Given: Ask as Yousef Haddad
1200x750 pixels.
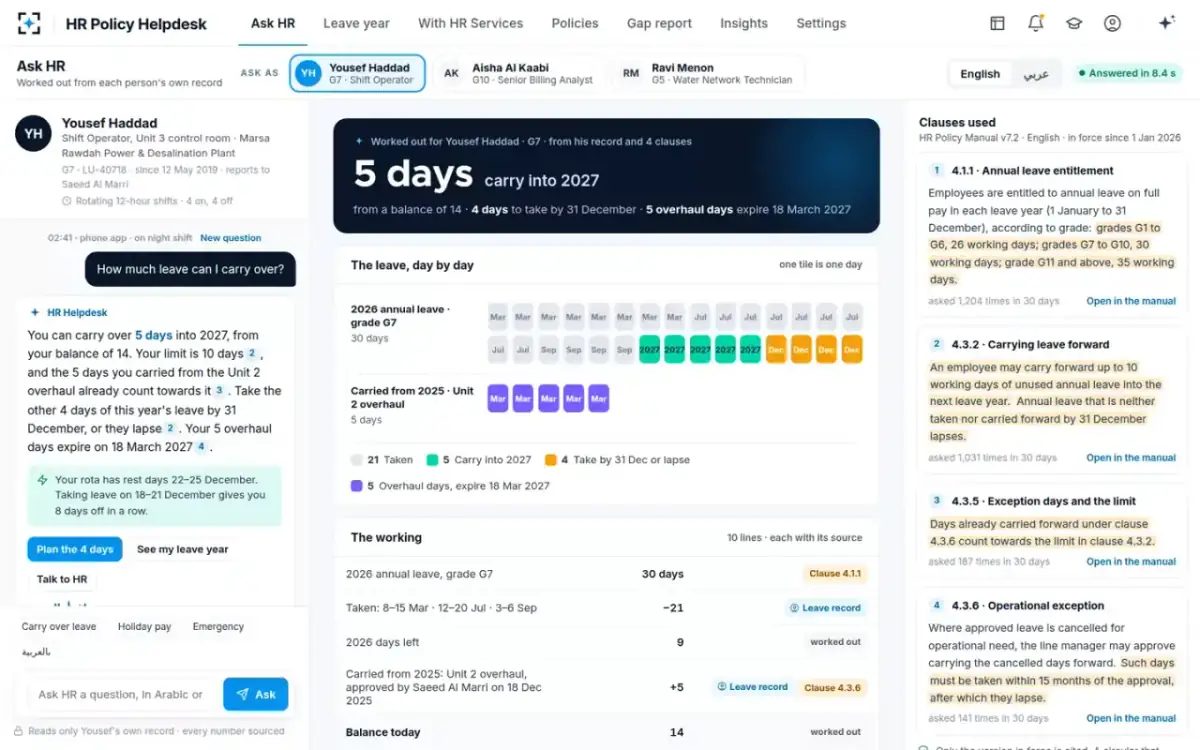Looking at the screenshot, I should (x=357, y=74).
